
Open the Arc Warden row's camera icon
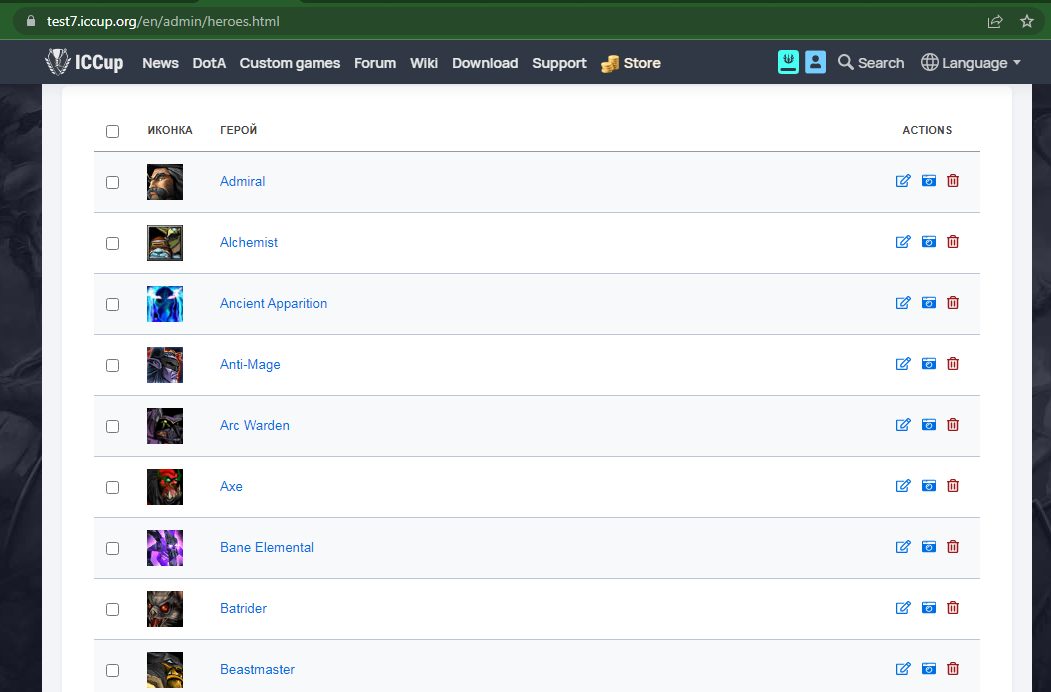(x=928, y=425)
